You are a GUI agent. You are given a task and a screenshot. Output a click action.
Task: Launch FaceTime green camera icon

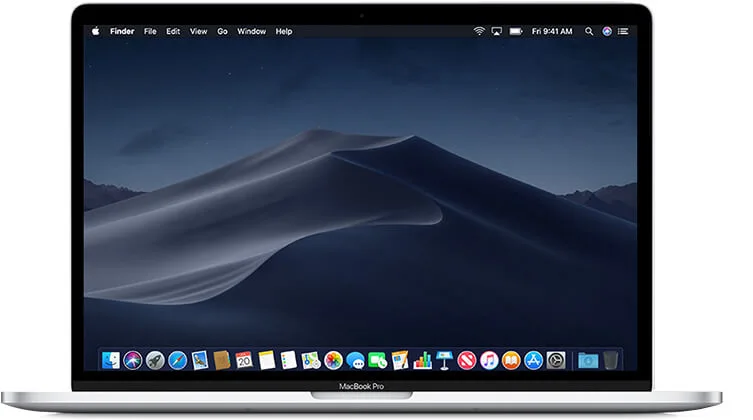(x=377, y=360)
